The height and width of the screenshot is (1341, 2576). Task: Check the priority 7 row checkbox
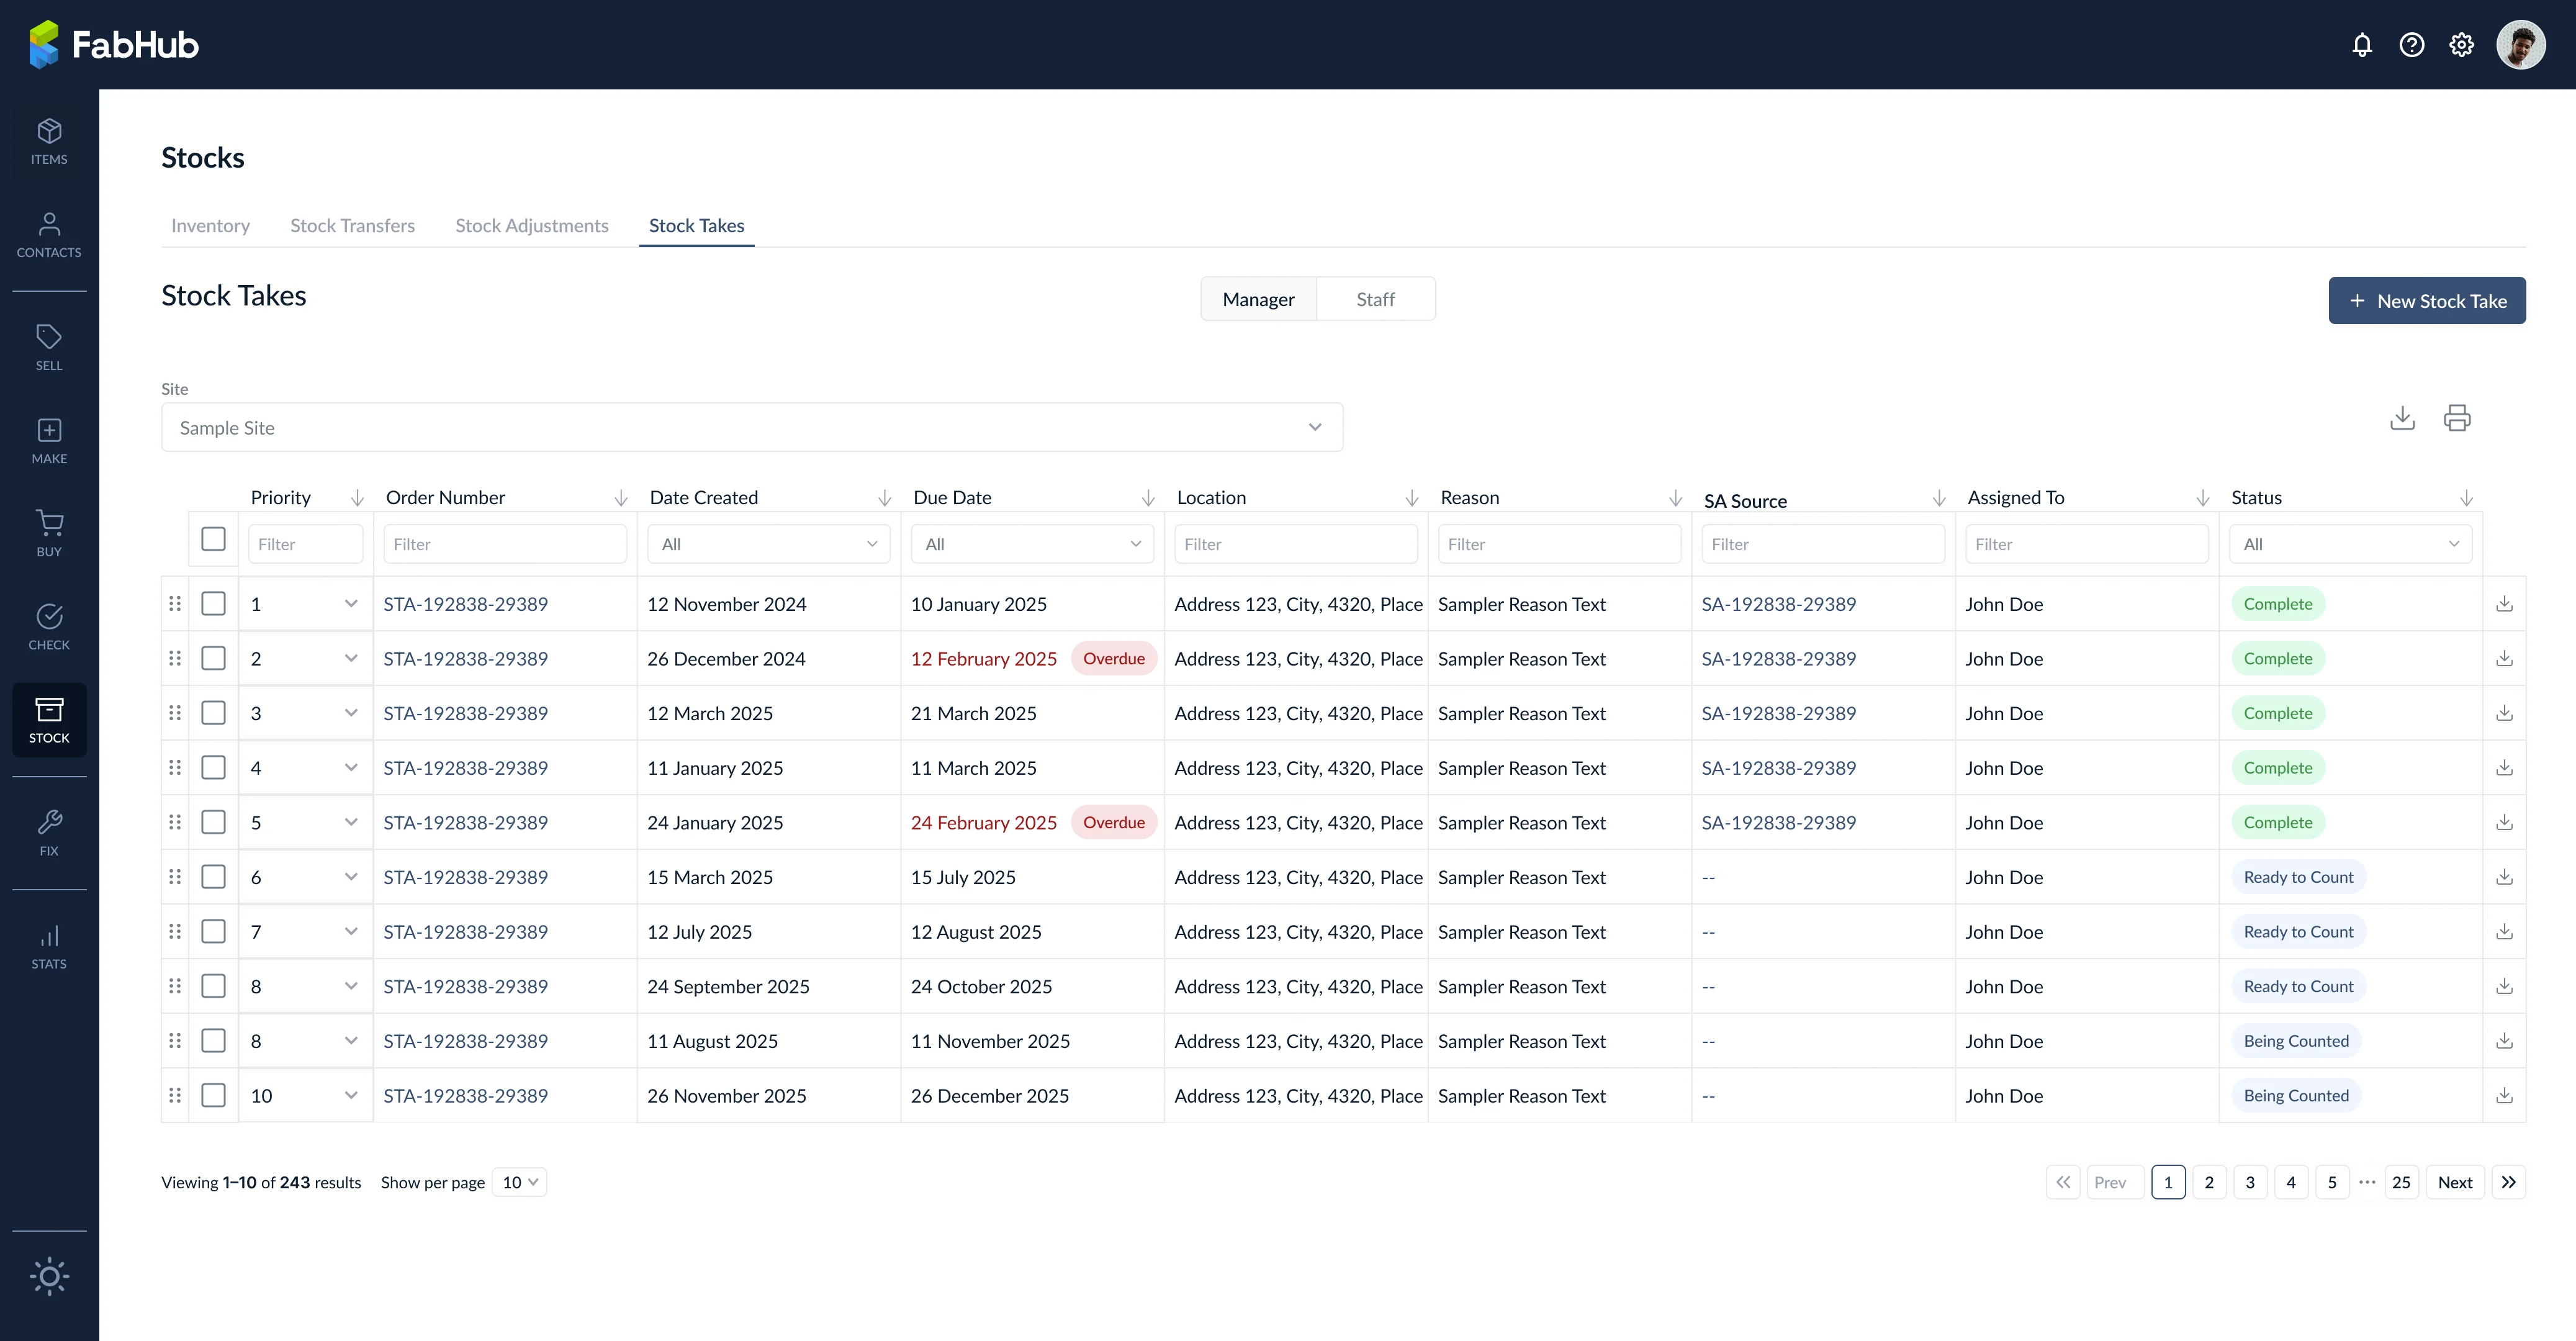click(213, 932)
